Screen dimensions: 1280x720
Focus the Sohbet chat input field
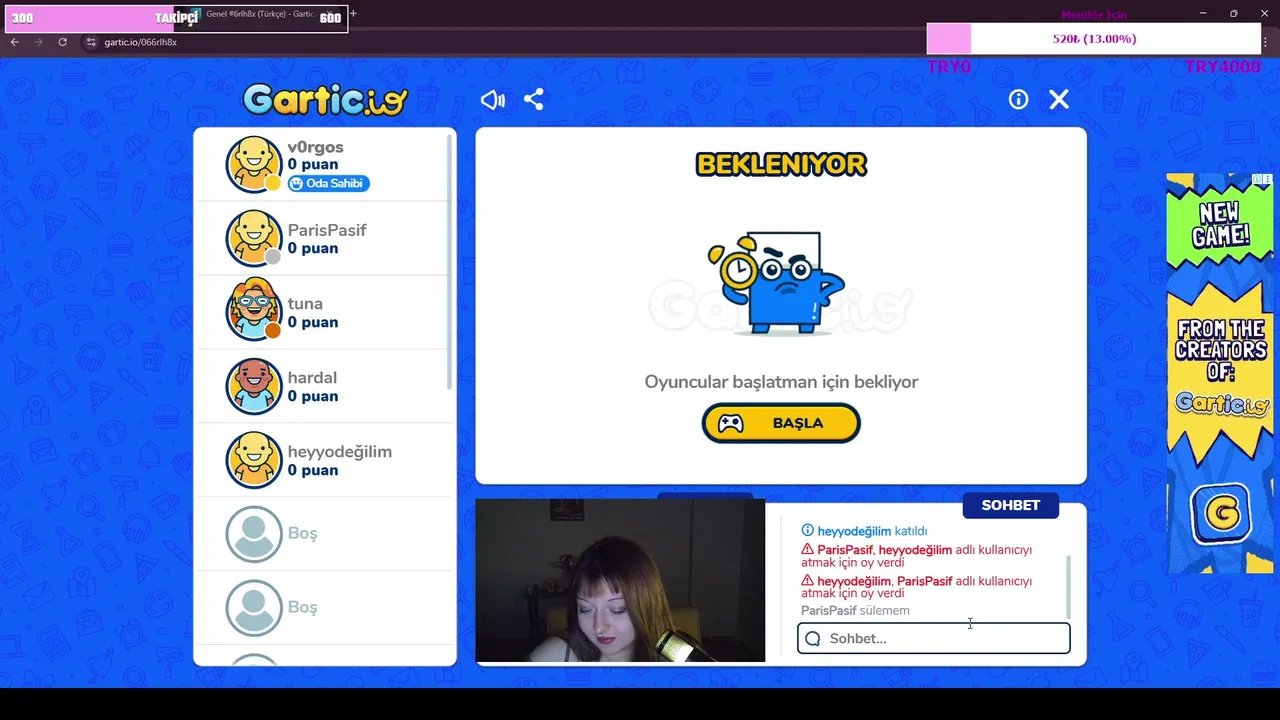[x=934, y=638]
